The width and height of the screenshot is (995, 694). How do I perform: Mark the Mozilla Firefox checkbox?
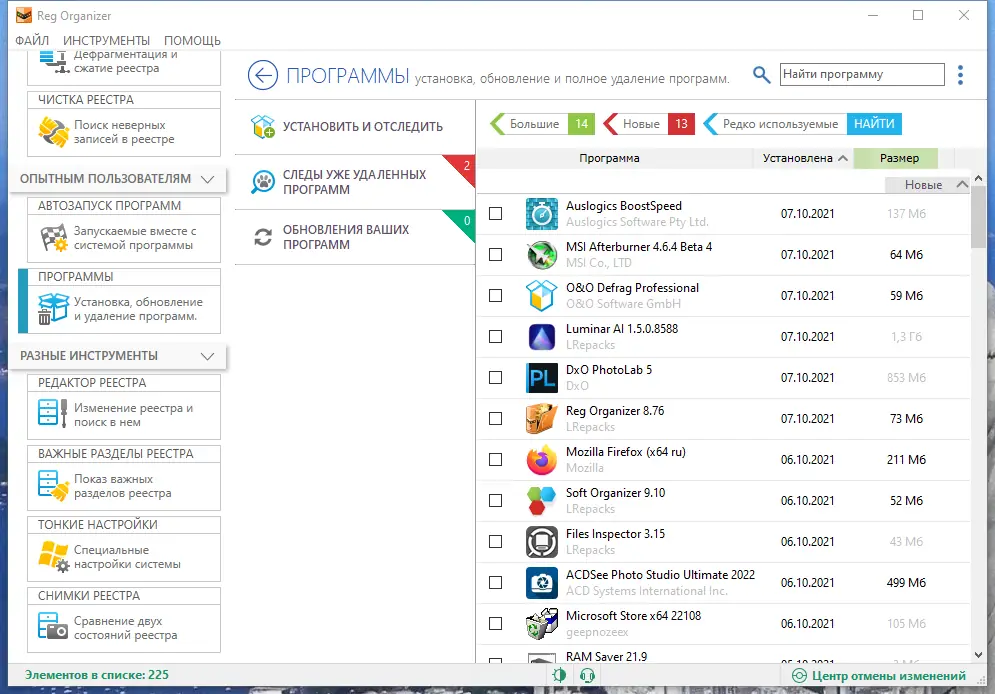click(496, 460)
